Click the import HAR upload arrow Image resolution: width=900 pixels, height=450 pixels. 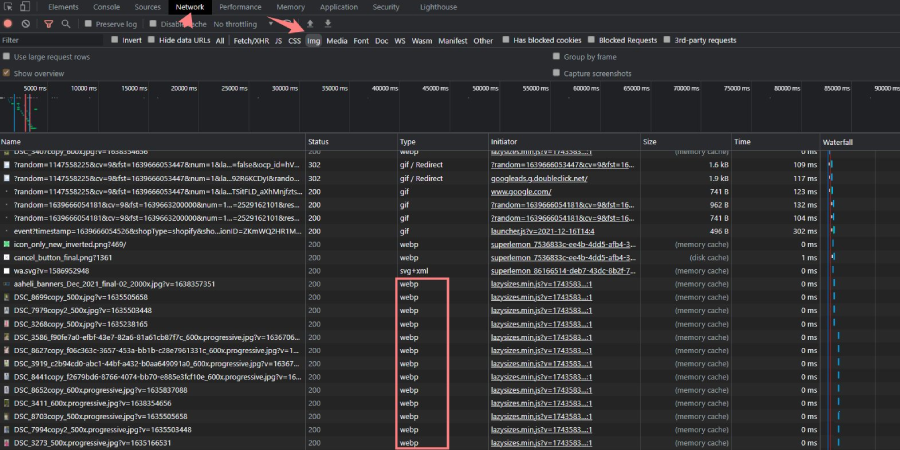coord(309,23)
